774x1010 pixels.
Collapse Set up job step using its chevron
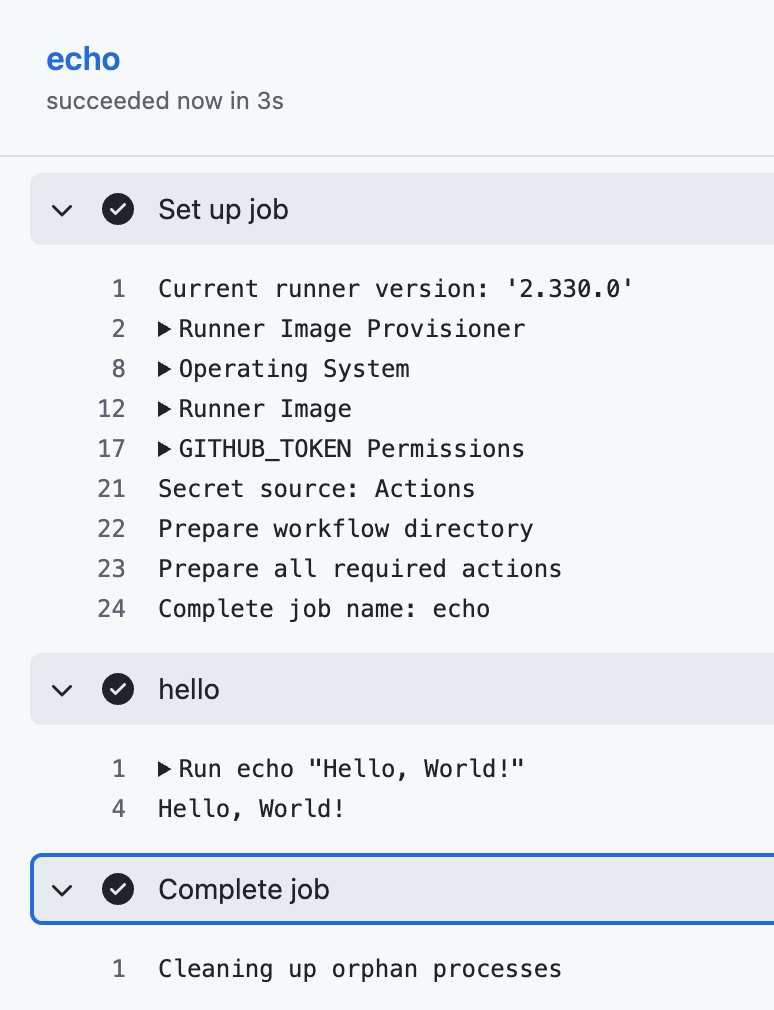pyautogui.click(x=63, y=210)
